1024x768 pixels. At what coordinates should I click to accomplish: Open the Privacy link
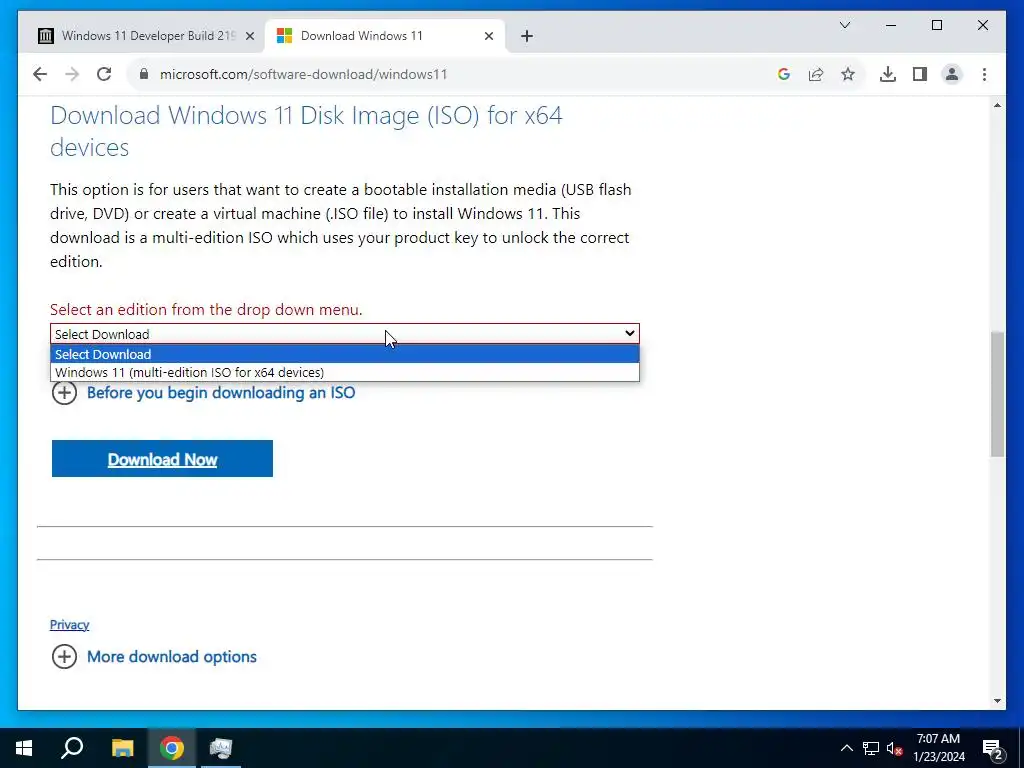coord(69,624)
